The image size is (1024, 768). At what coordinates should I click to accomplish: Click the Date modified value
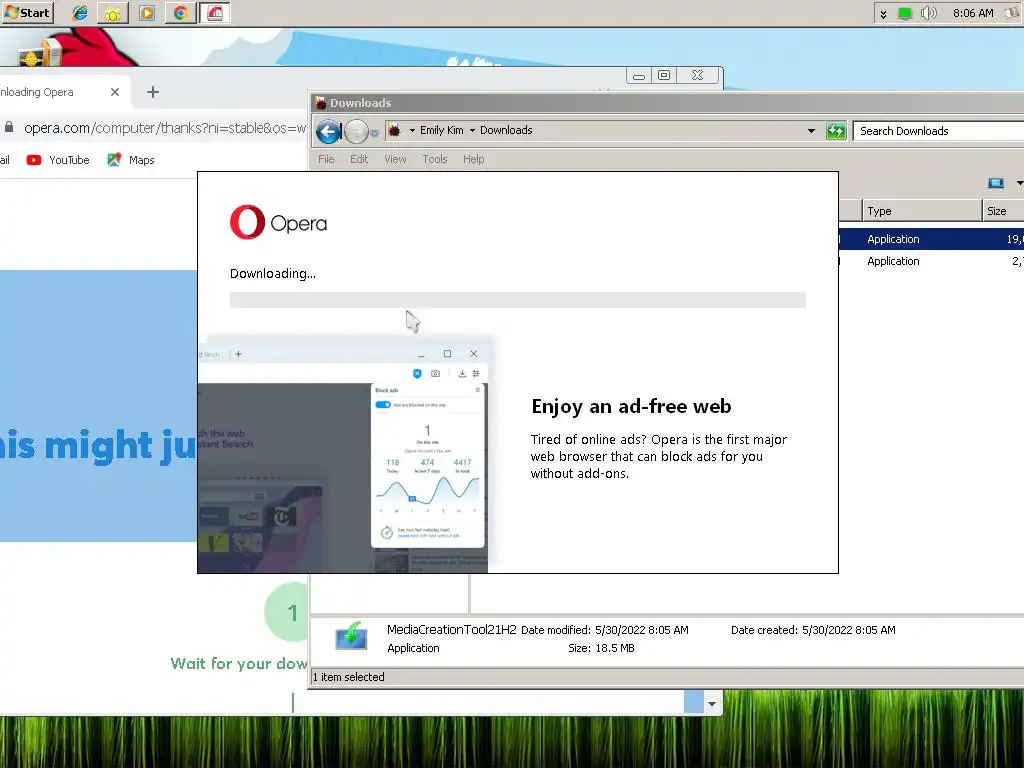click(641, 630)
